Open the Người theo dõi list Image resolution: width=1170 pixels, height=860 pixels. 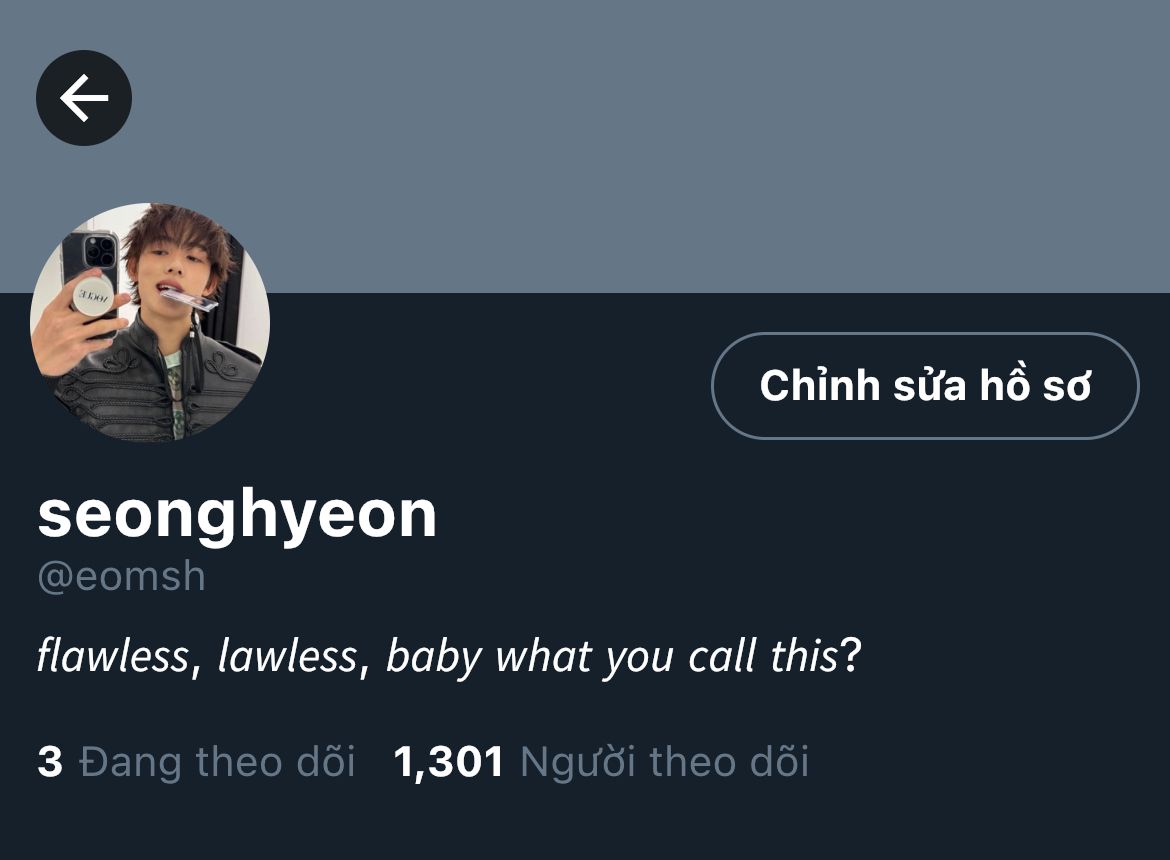tap(664, 762)
